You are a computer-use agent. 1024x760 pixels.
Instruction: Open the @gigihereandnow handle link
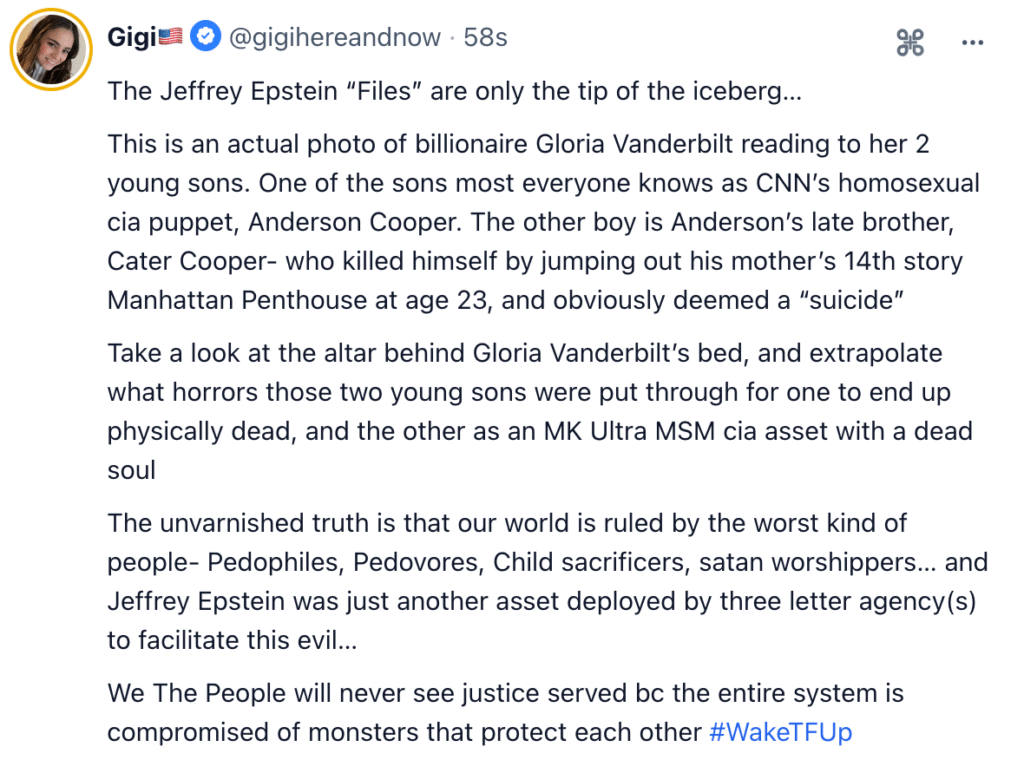[335, 38]
